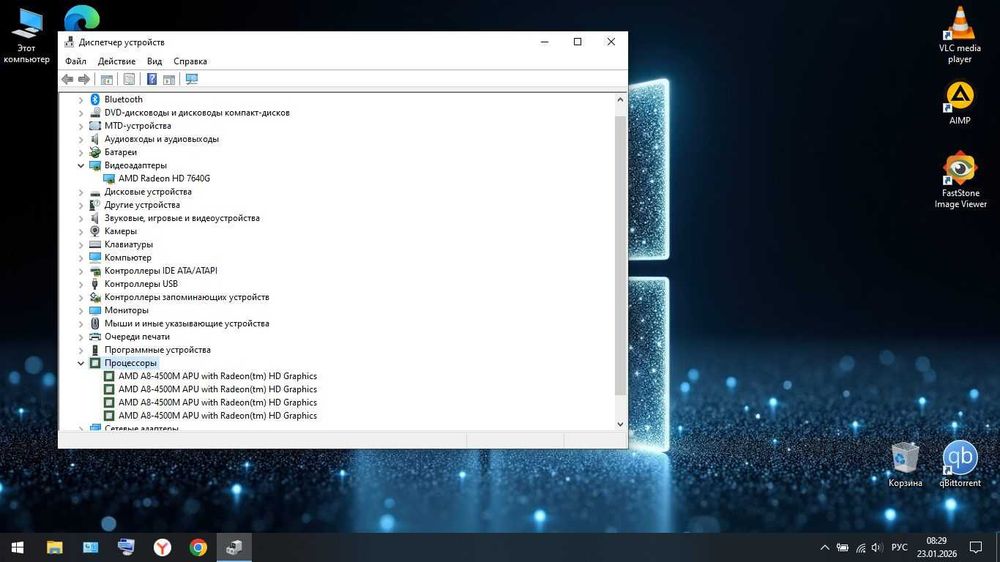Screen dimensions: 1000x562
Task: Open Yandex Browser from the taskbar
Action: 163,547
